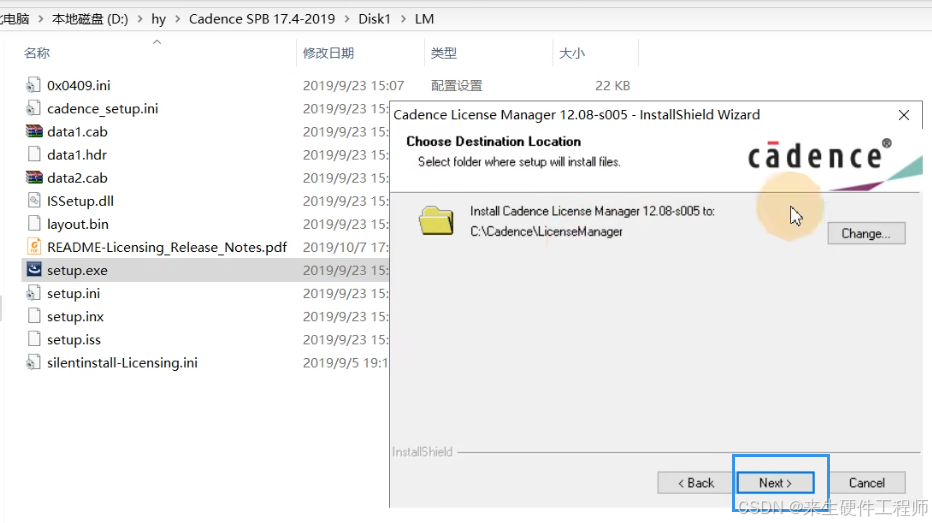Click the README-Licensing_Release_Notes.pdf icon

coord(34,247)
